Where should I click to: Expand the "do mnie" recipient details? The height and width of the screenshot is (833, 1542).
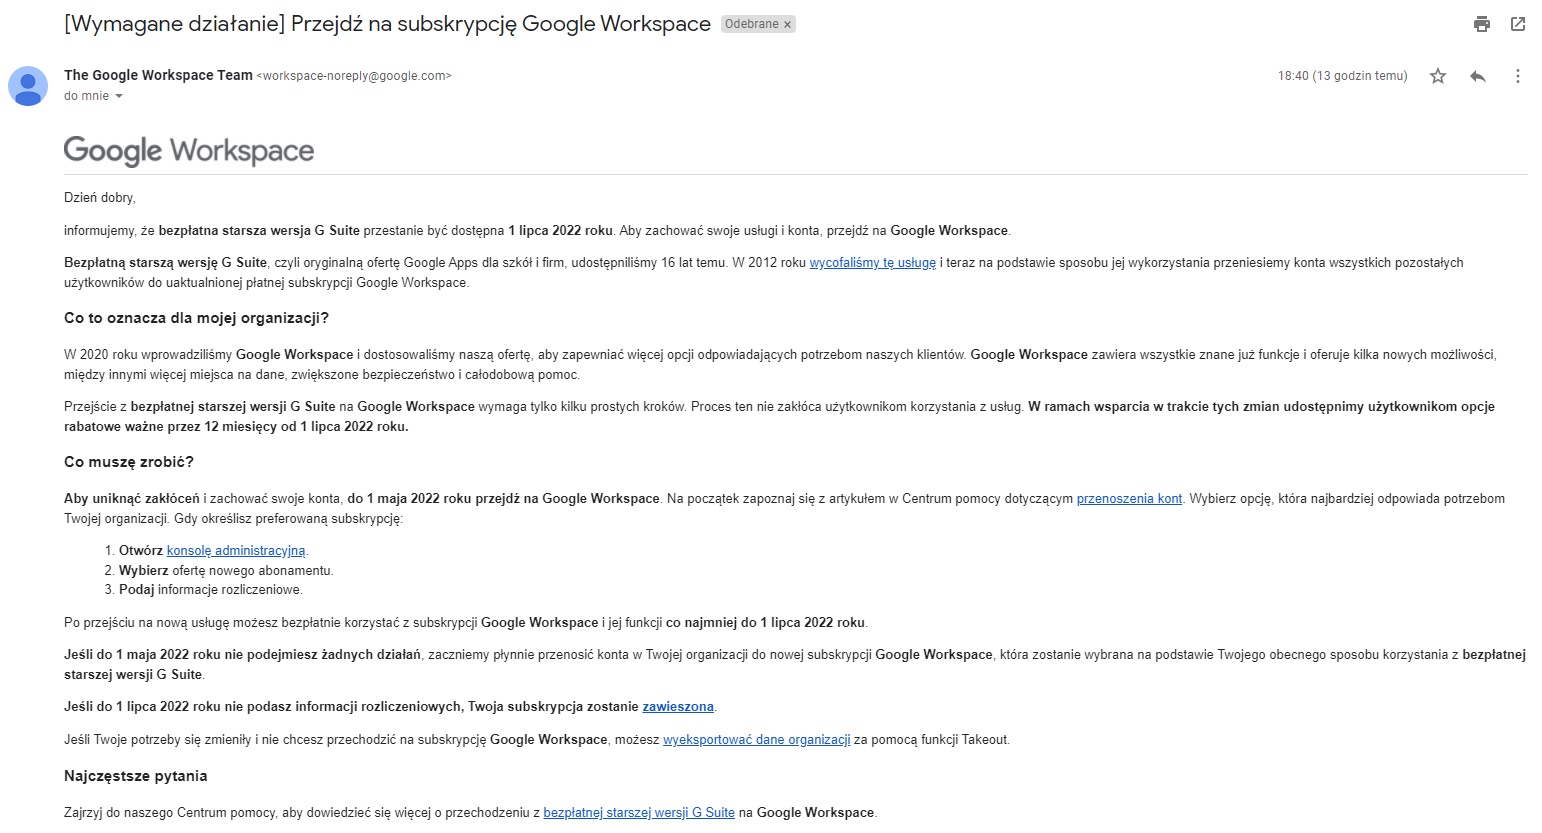93,96
